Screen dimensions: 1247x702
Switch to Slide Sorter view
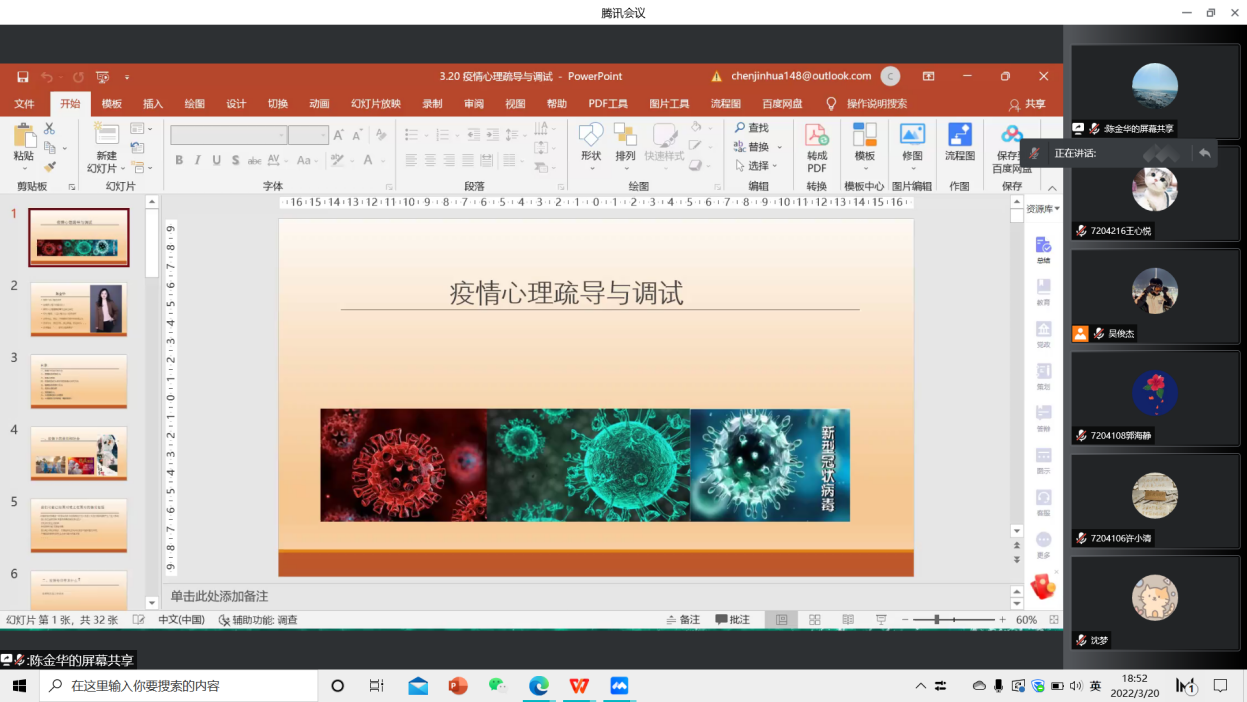click(815, 620)
